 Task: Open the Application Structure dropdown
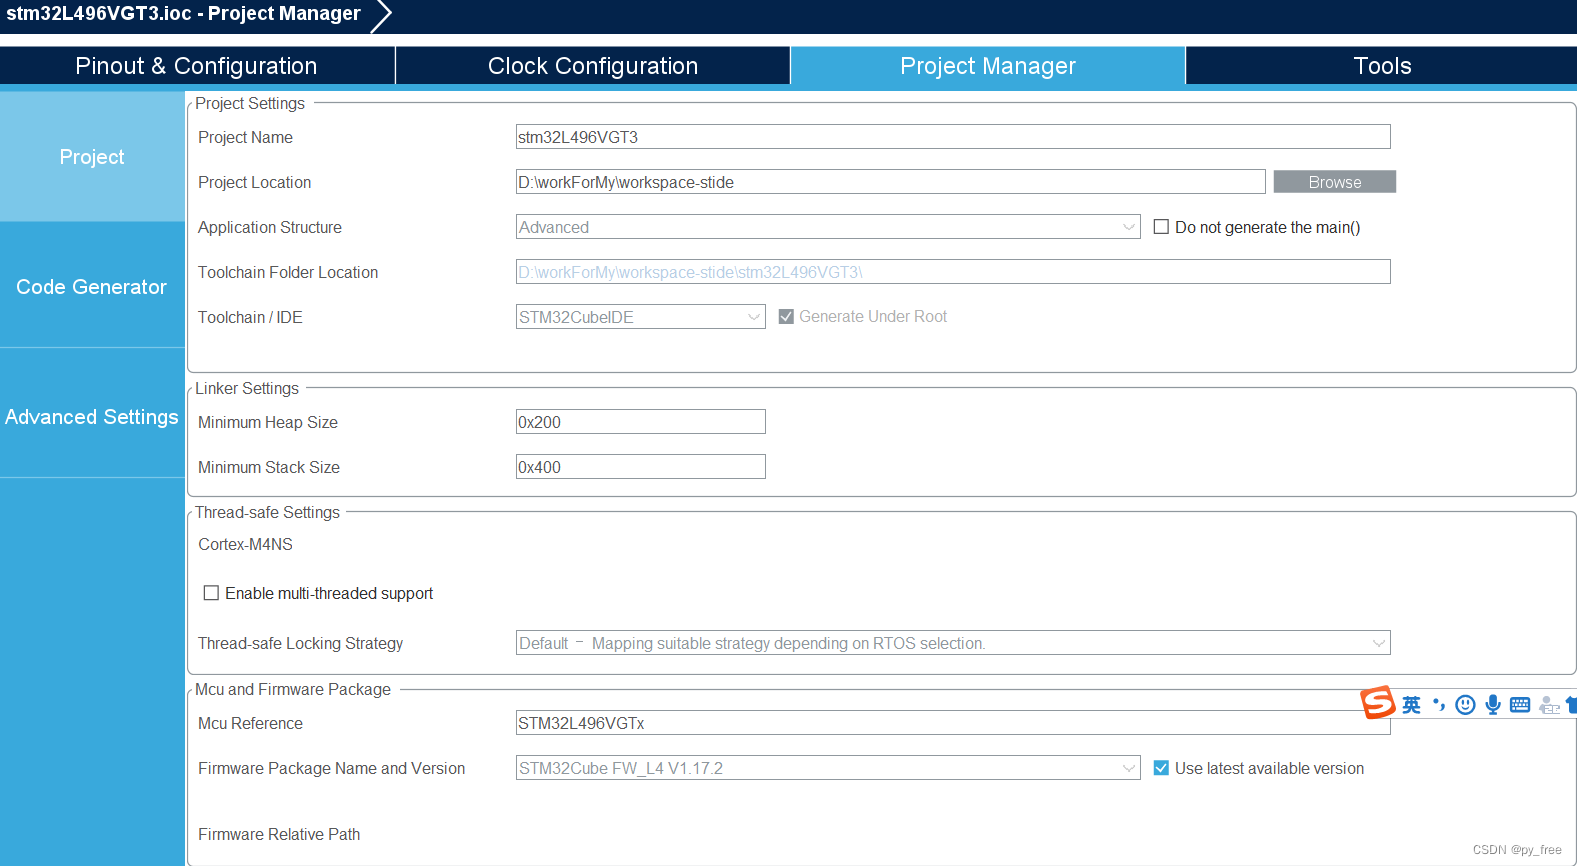pyautogui.click(x=828, y=227)
